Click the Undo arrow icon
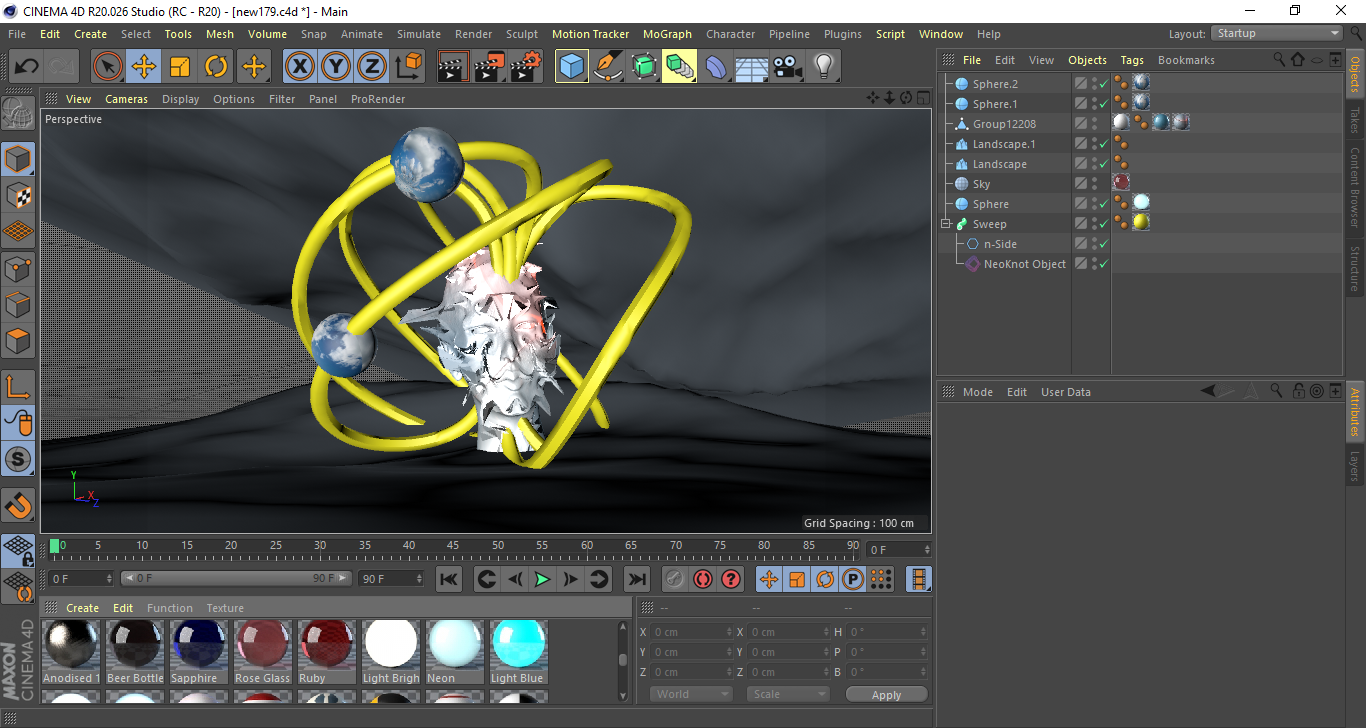The image size is (1366, 728). coord(27,67)
